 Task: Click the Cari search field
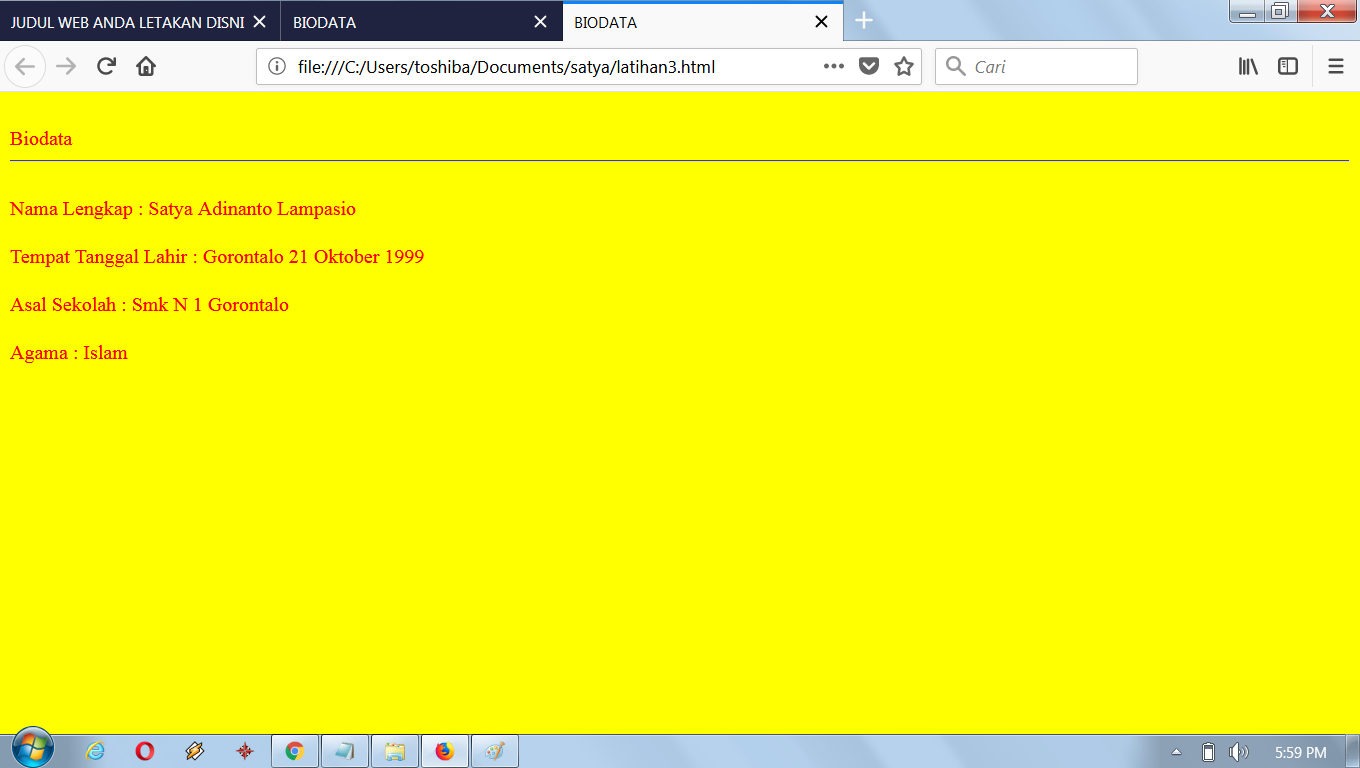1036,67
